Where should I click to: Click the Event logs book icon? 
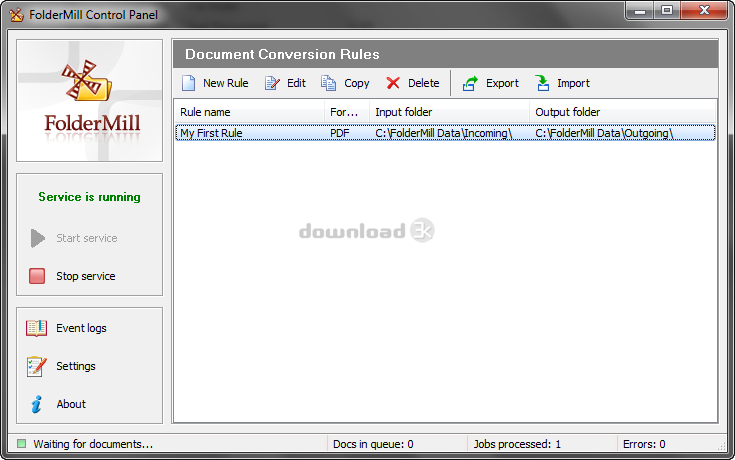pos(36,328)
